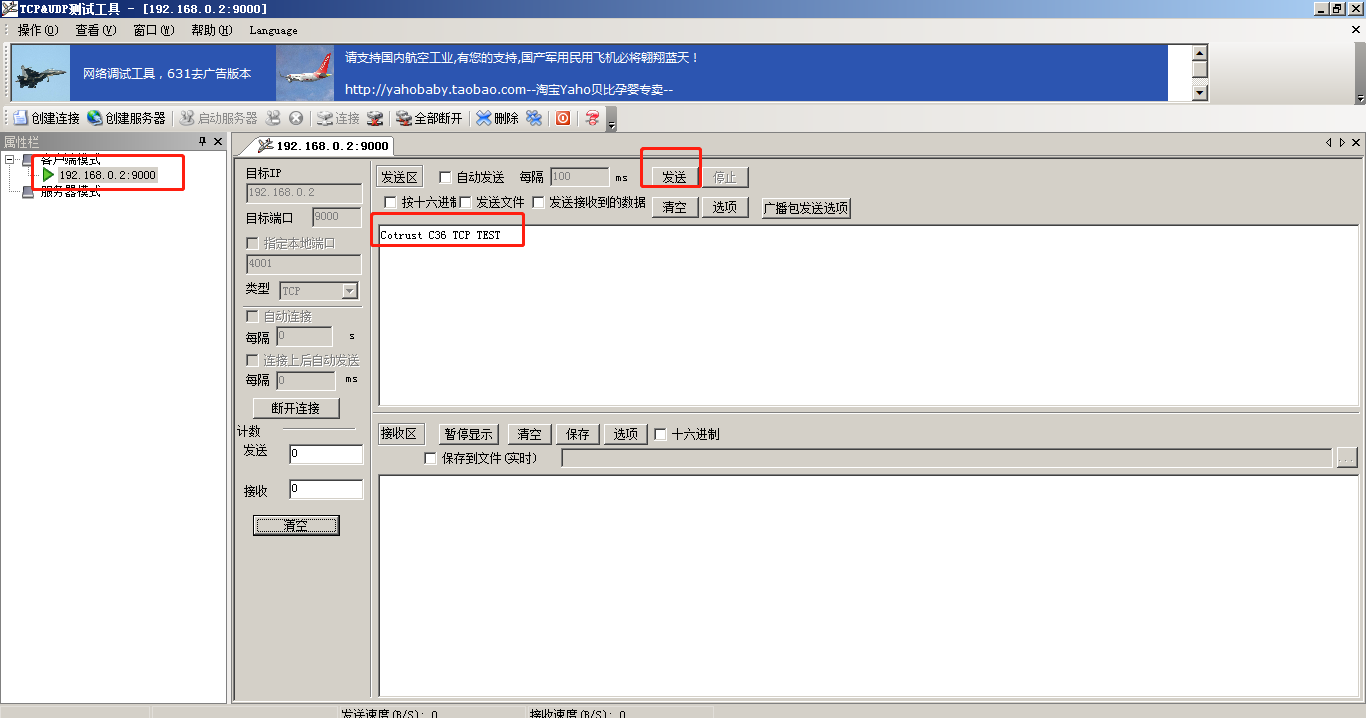Open 广播包发送选项
The image size is (1366, 718).
806,208
